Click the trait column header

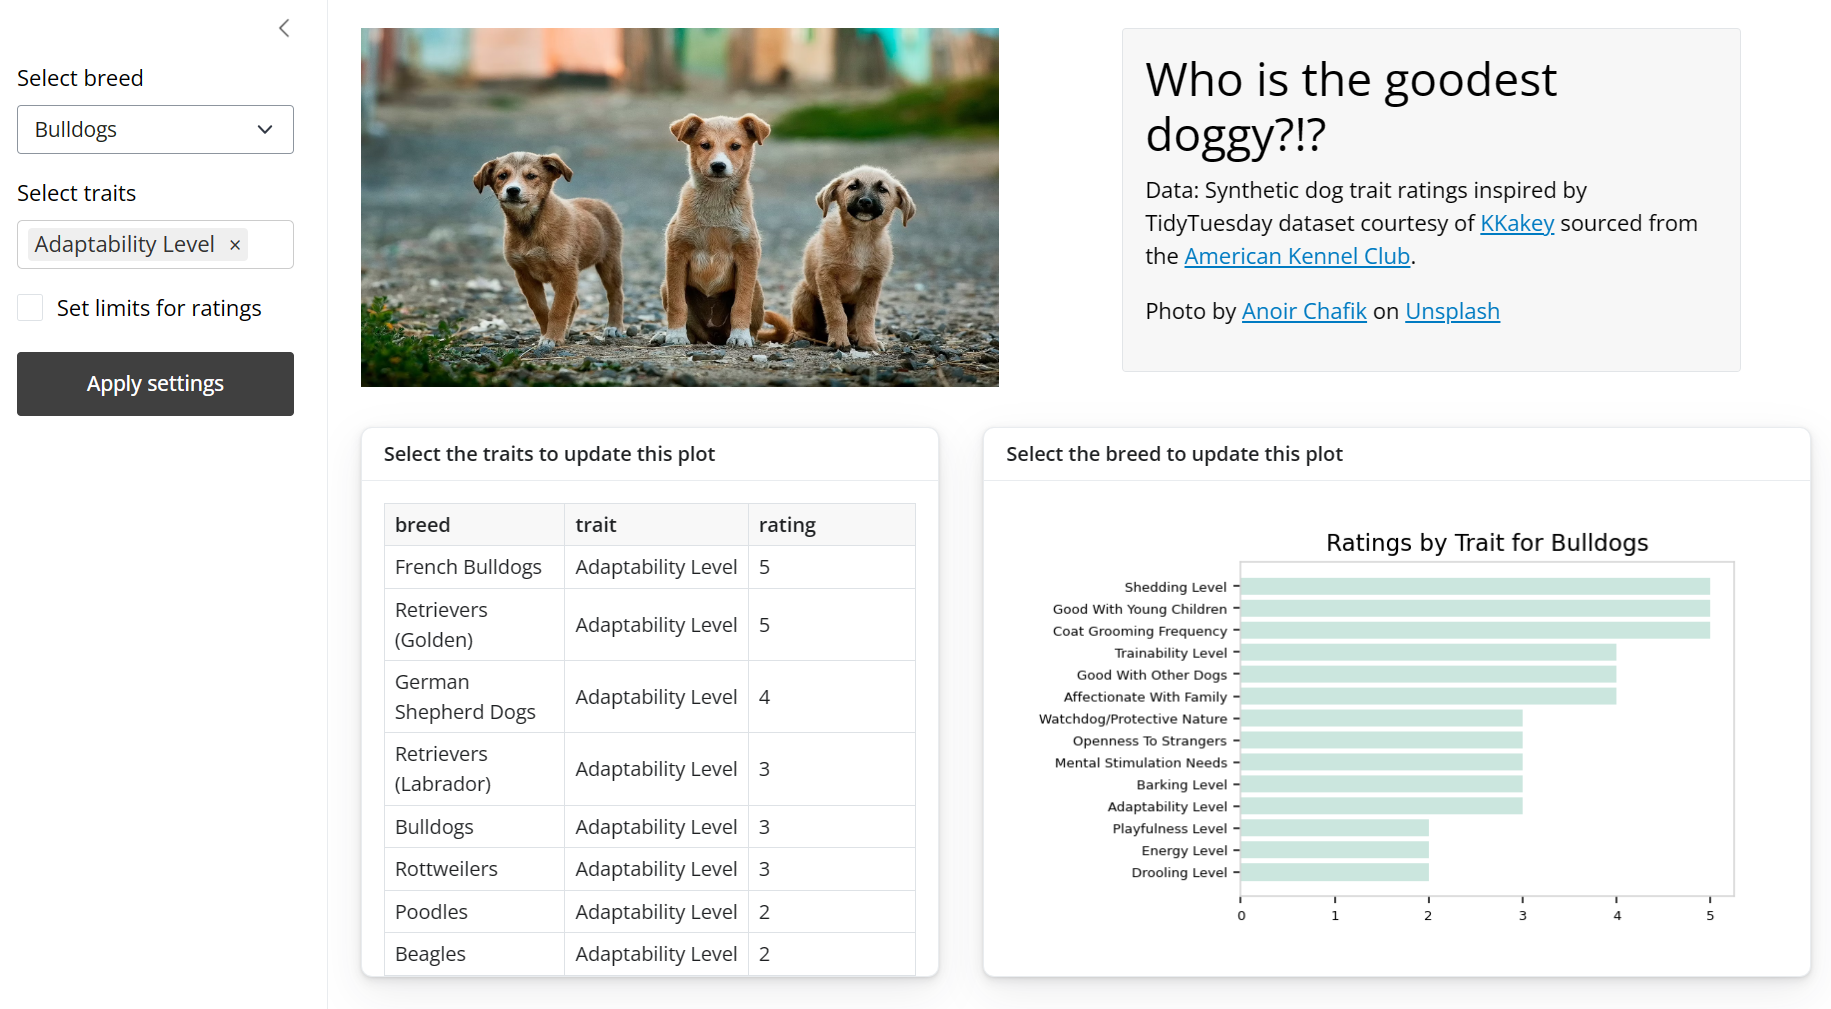596,525
